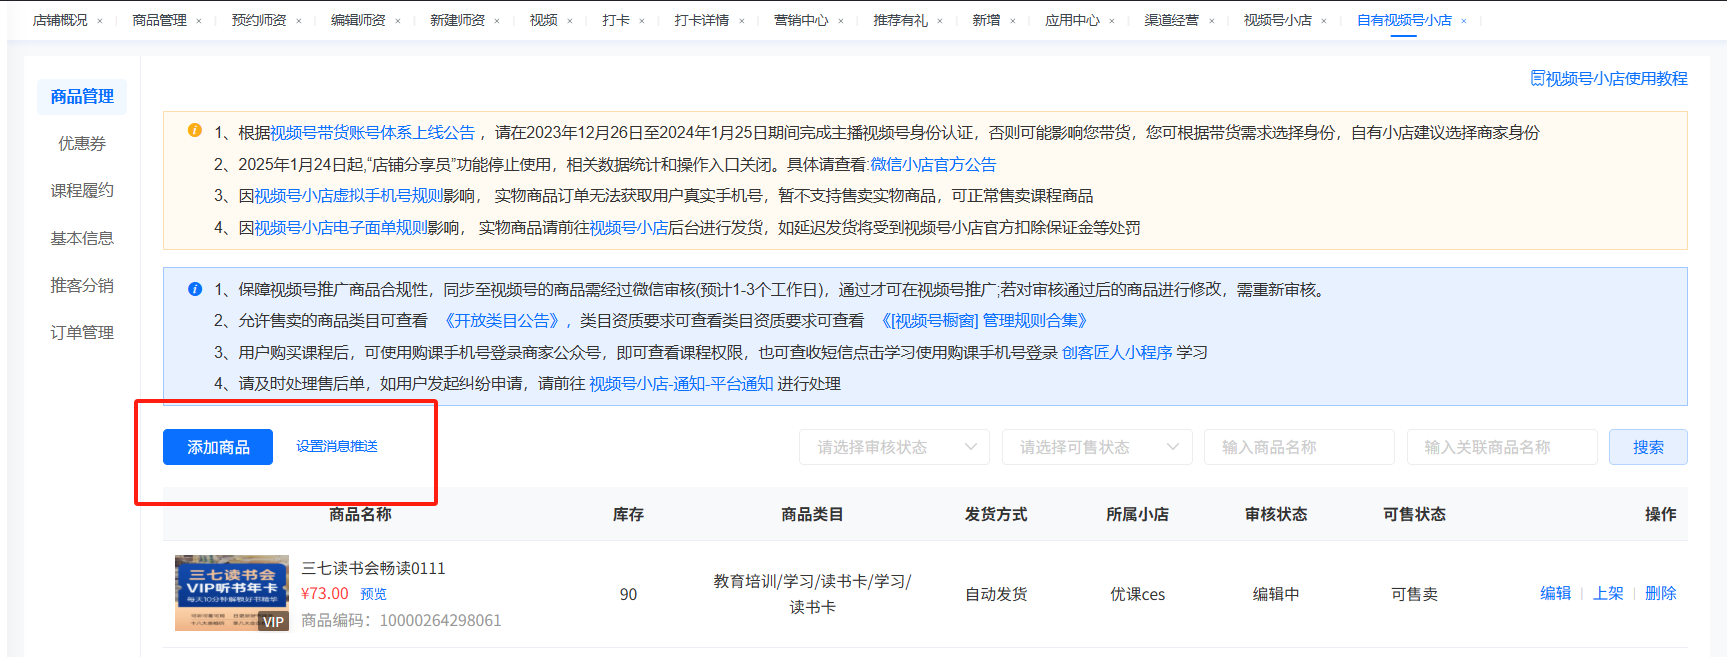
Task: Switch to the 应用中心 tab
Action: 1072,20
